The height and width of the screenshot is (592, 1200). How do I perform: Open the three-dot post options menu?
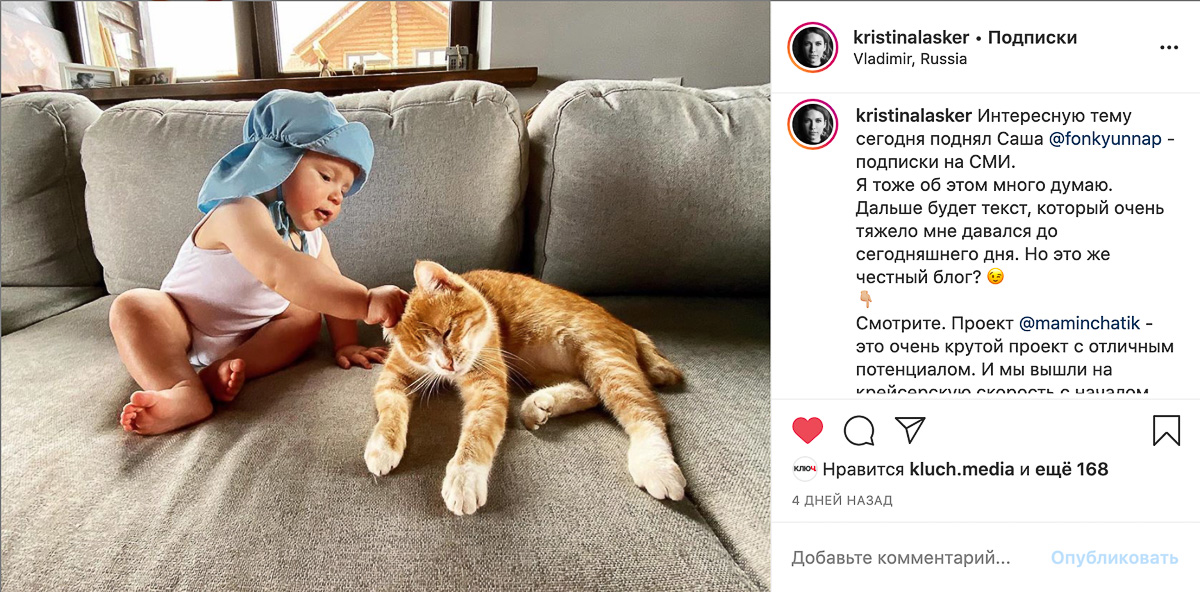1169,47
